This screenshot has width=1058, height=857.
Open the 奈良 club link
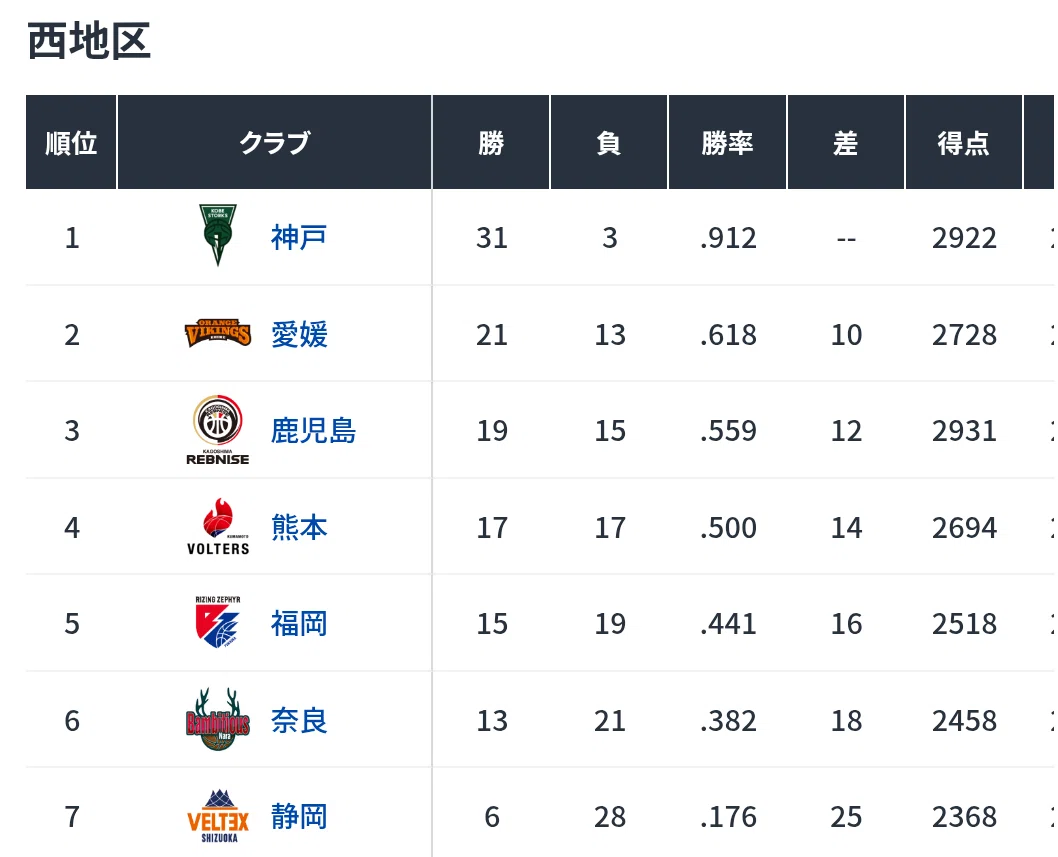[299, 721]
